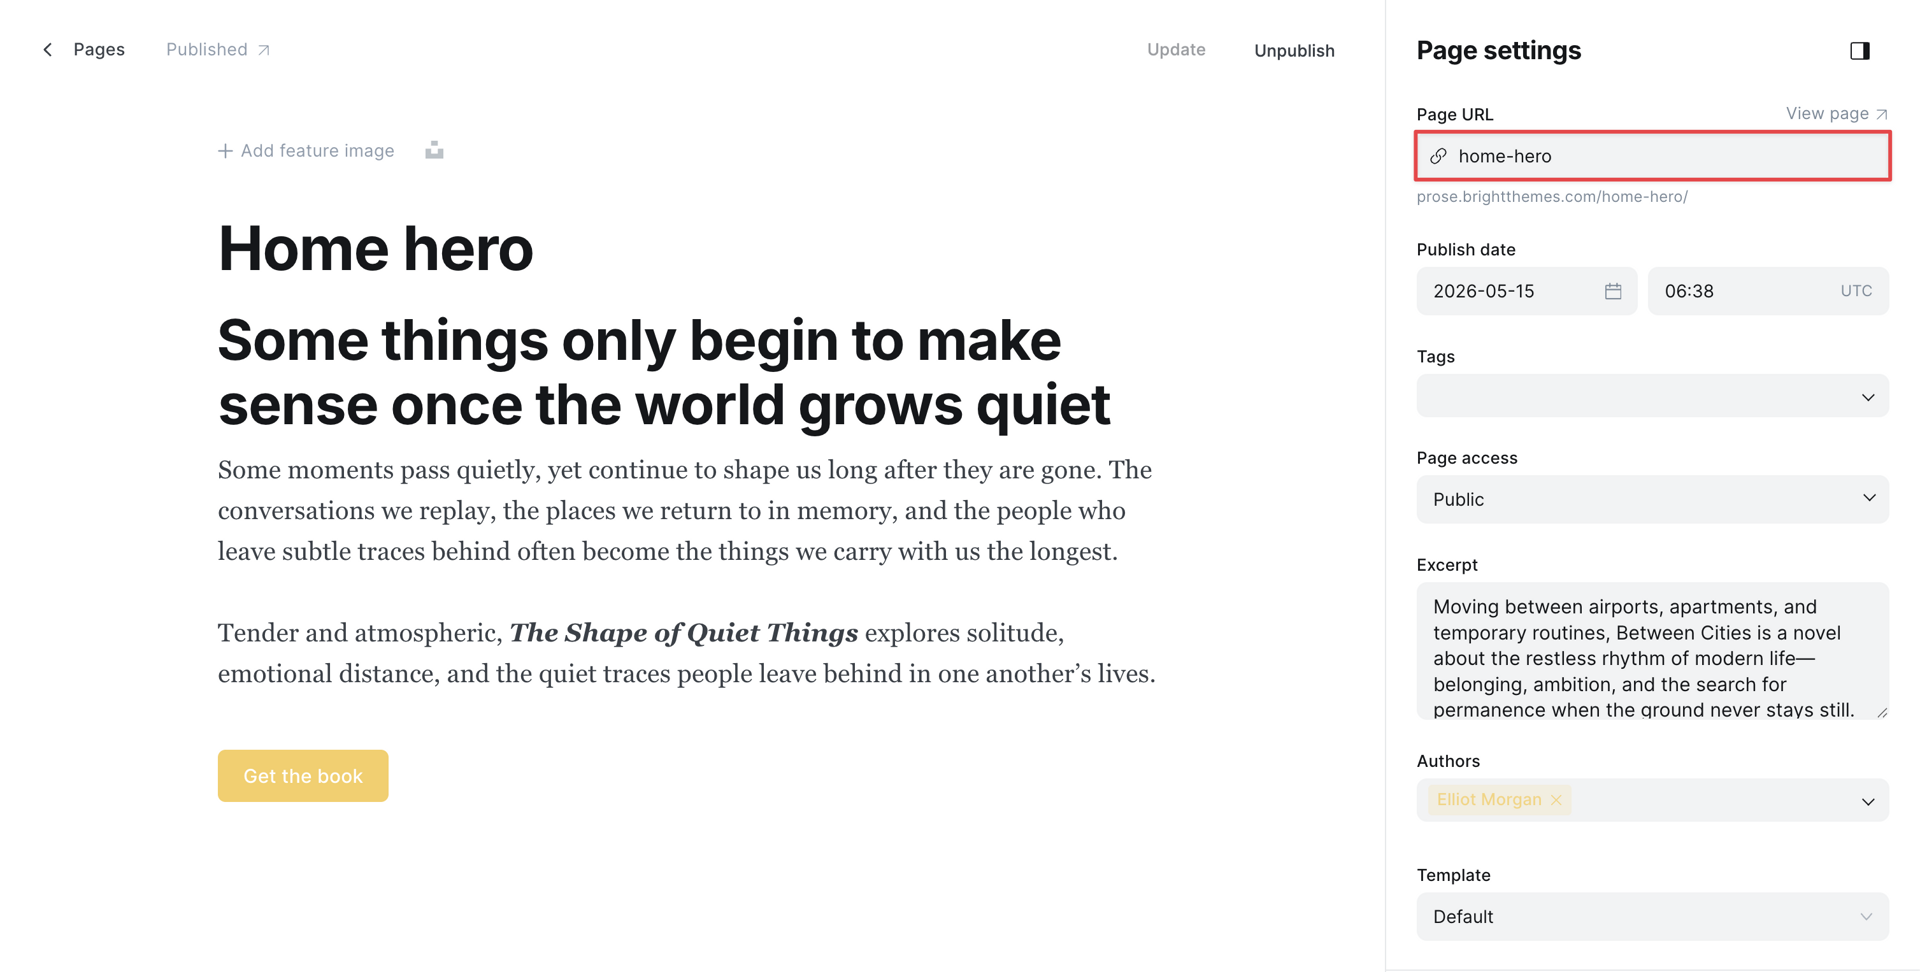Click the paragraph starting Some moments pass quietly
Screen dimensions: 1920x972
685,511
